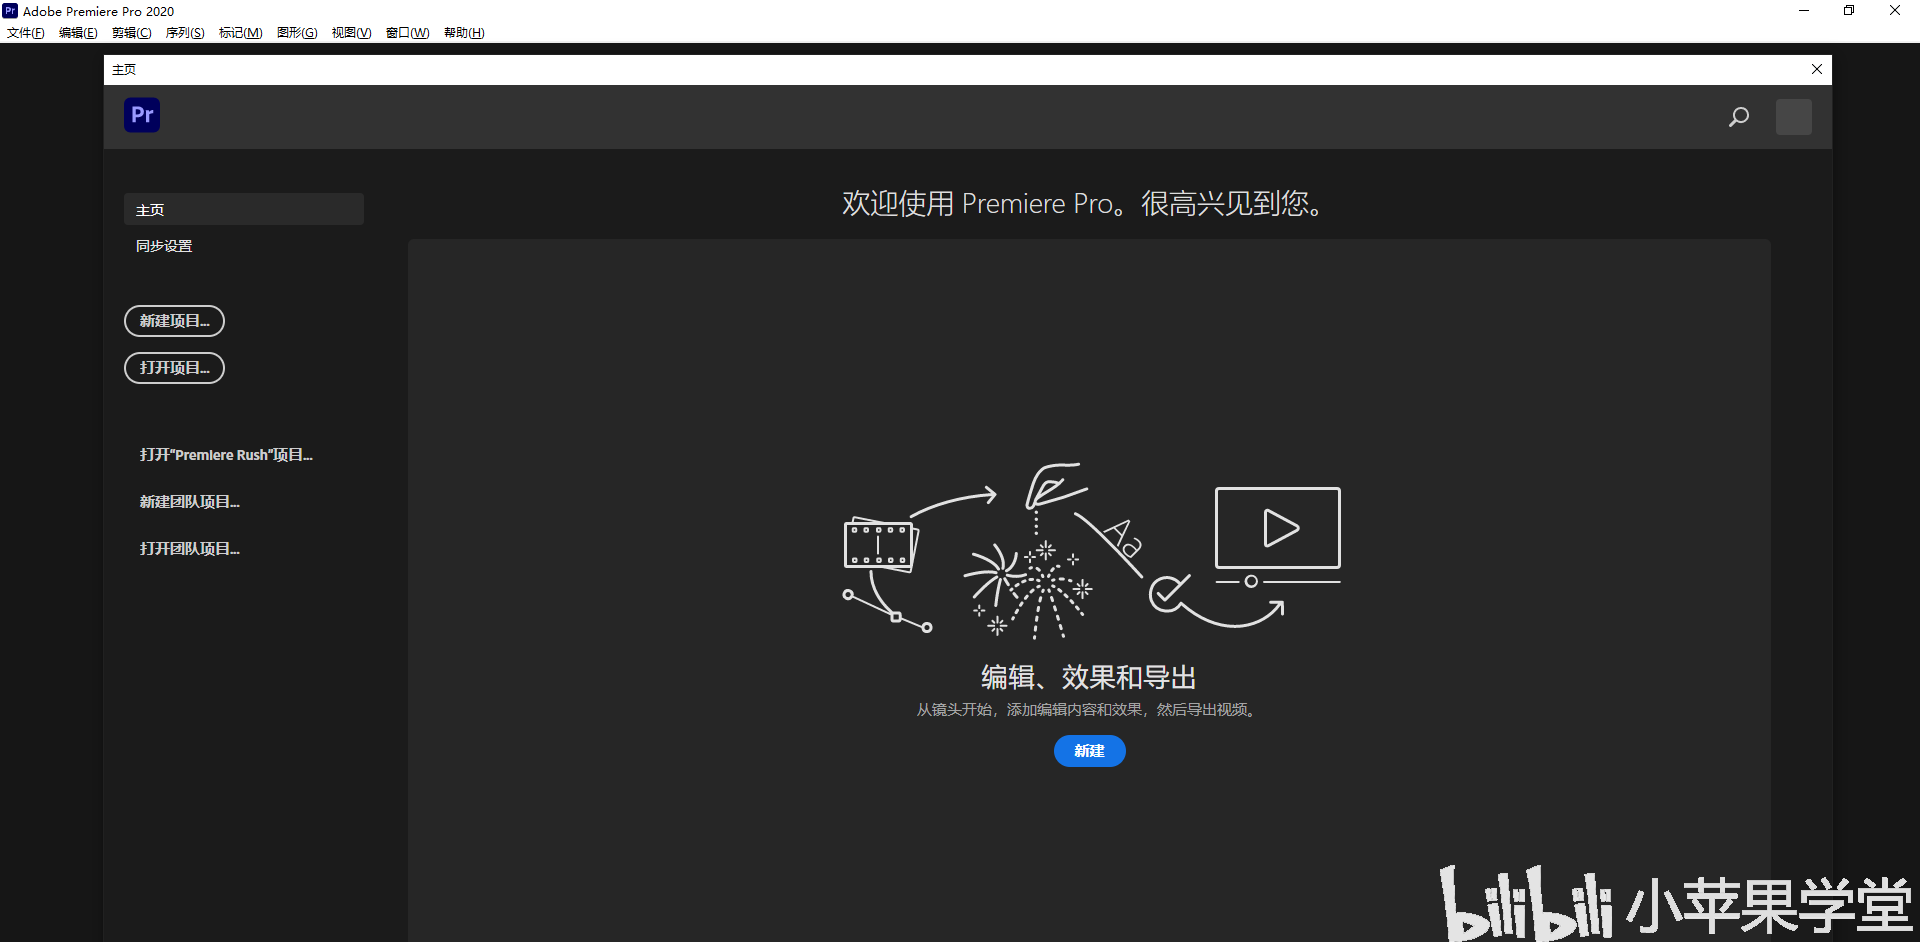Screen dimensions: 1920x942
Task: Click 新建团队项目... link
Action: click(190, 502)
